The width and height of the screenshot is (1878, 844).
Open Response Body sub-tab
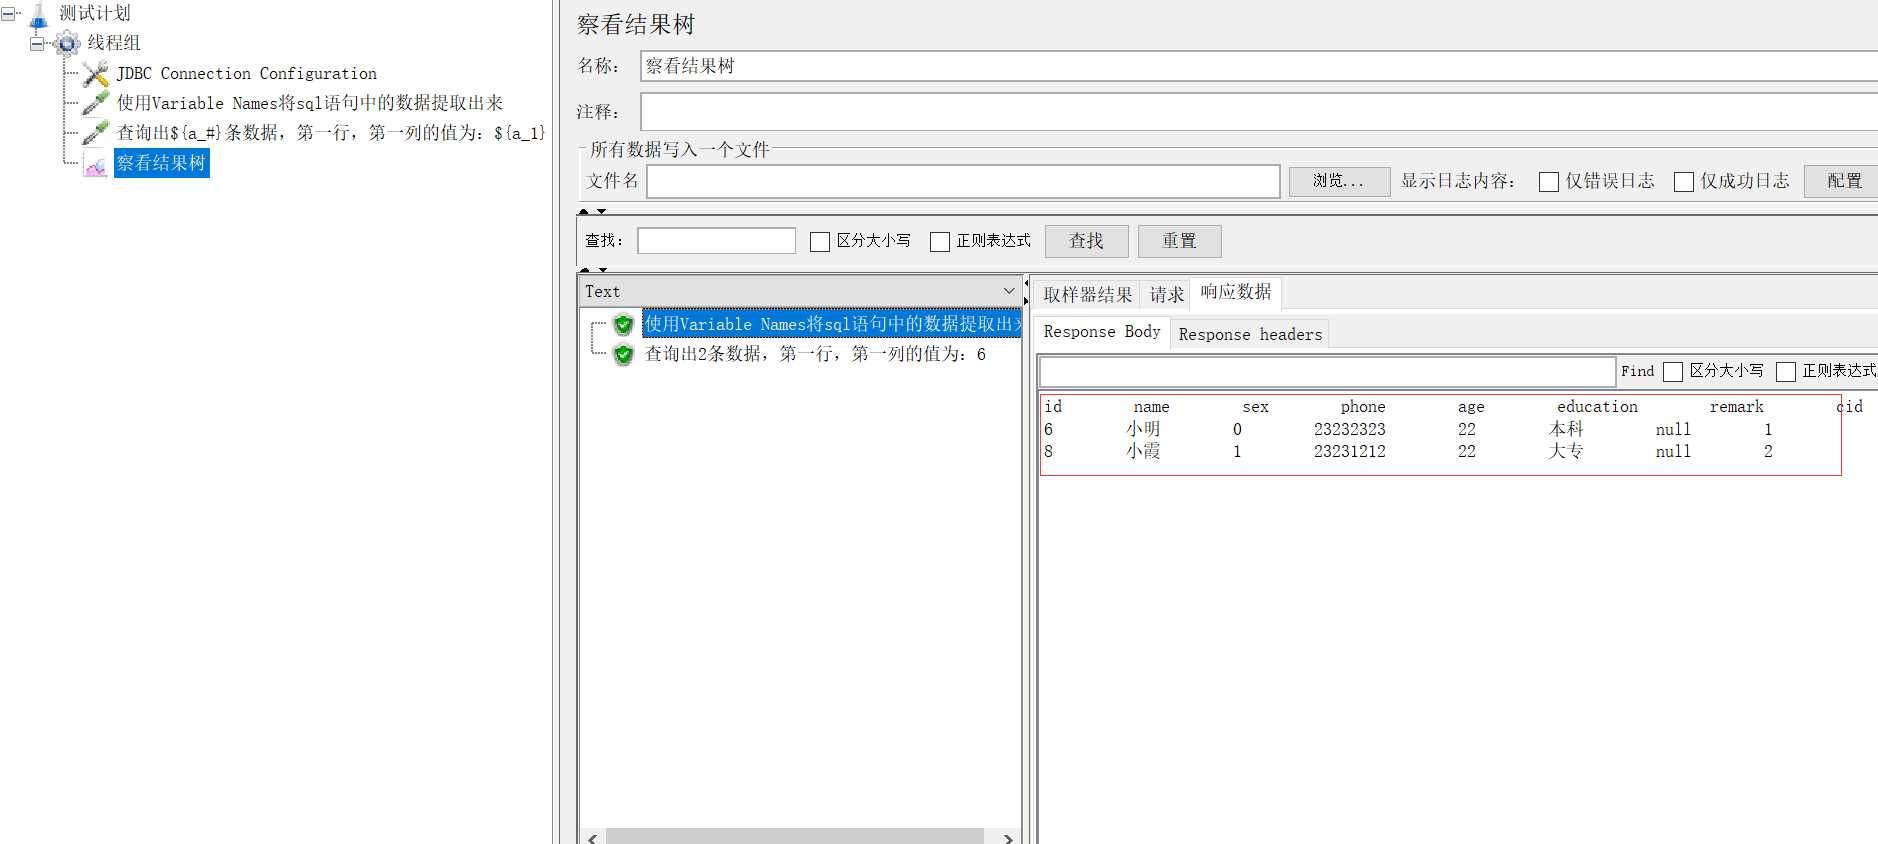[1102, 332]
